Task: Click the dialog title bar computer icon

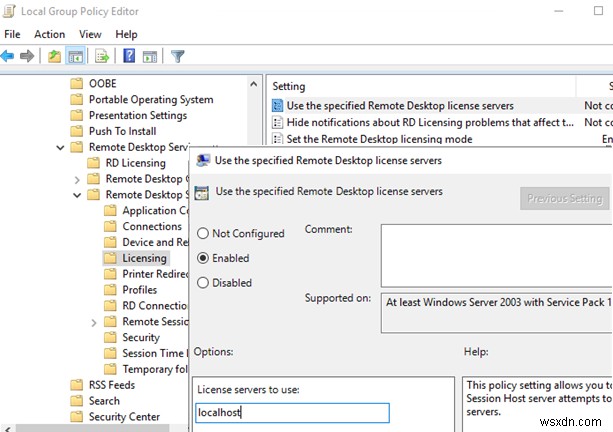Action: [x=203, y=160]
